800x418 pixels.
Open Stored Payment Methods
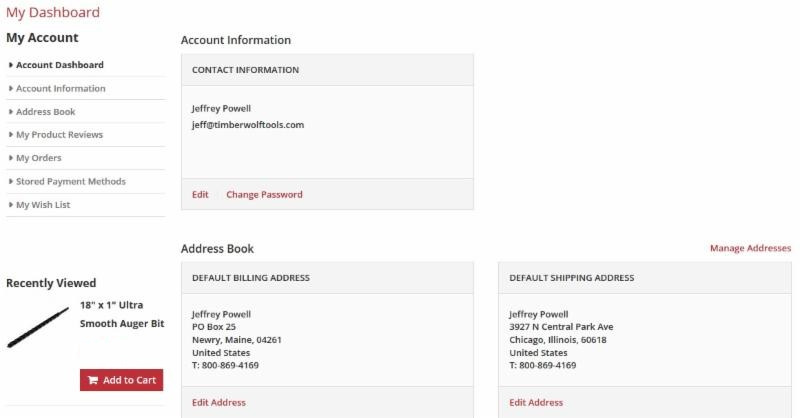click(x=70, y=182)
